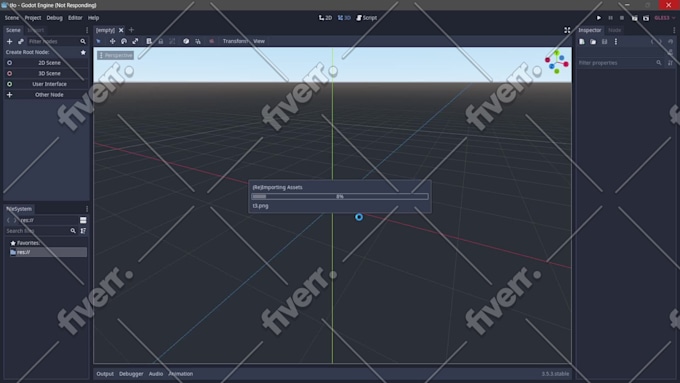Open the Scene menu
680x383 pixels.
[12, 18]
